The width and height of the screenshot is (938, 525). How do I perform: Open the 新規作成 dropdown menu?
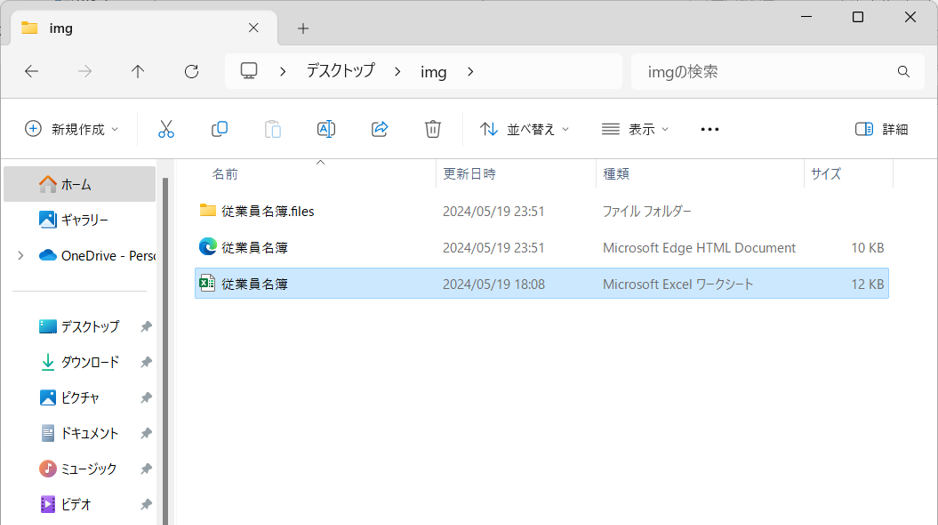point(72,129)
